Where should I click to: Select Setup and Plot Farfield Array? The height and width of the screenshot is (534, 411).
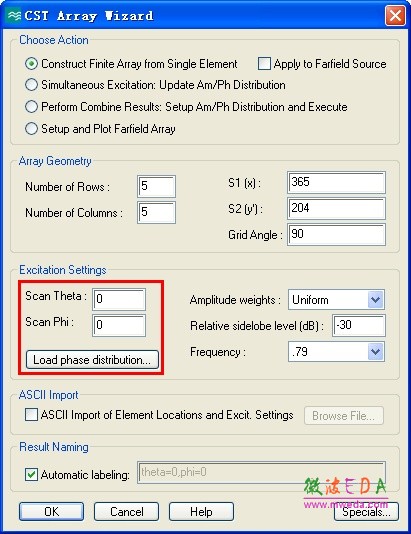coord(31,129)
